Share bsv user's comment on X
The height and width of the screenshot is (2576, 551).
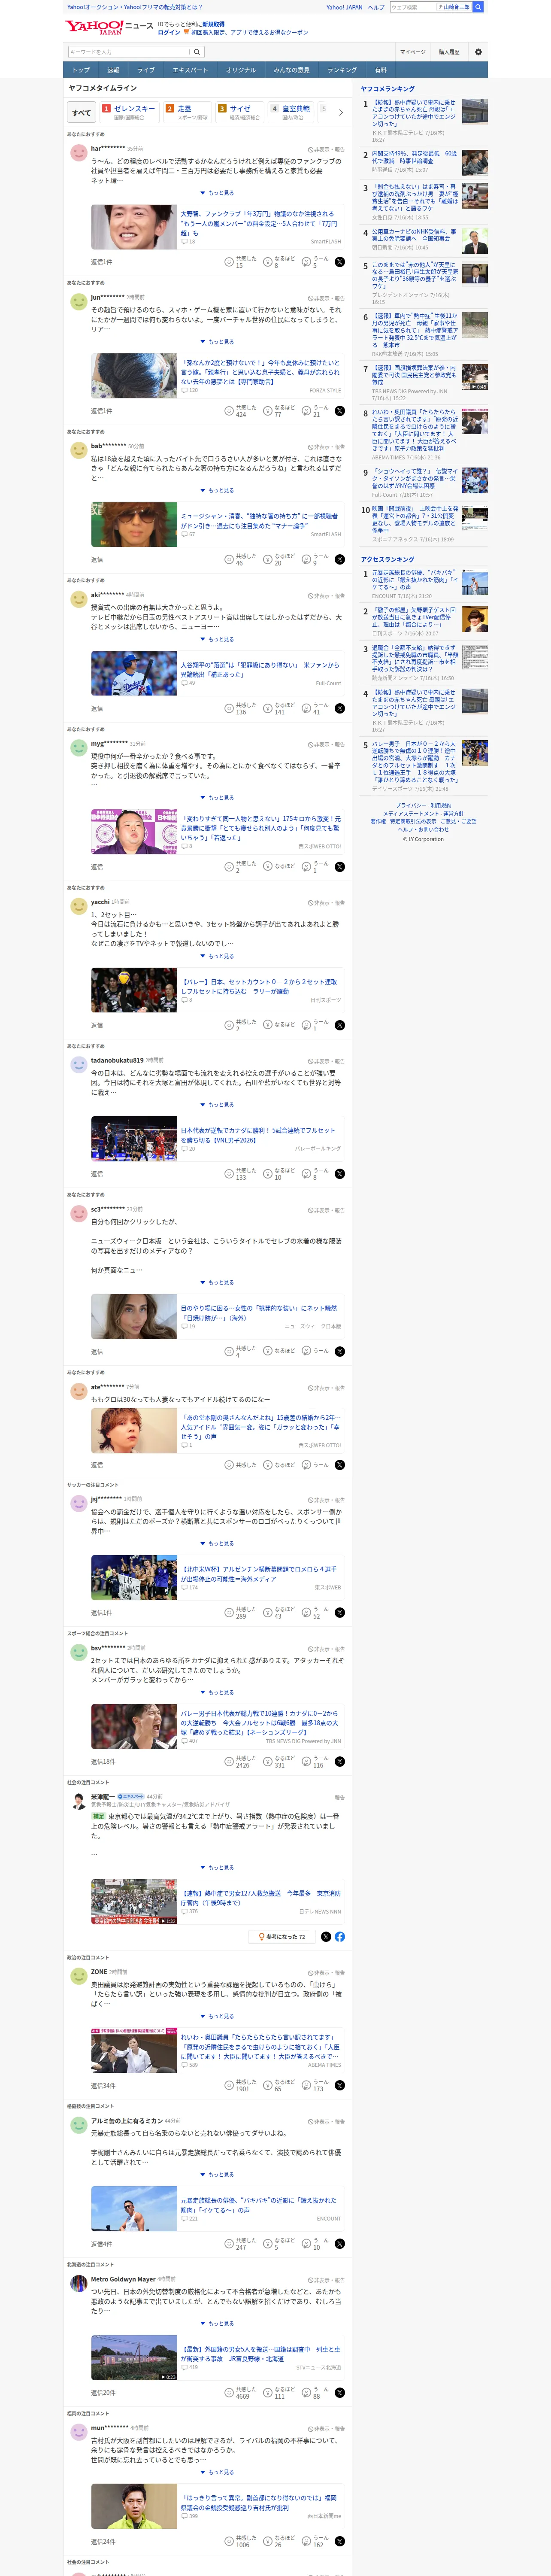pos(340,1762)
